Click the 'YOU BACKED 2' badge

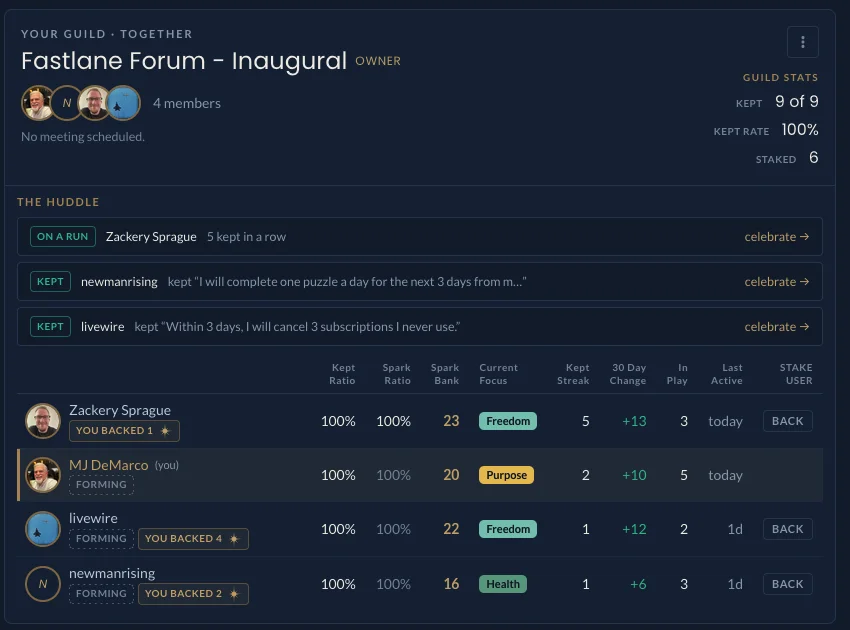click(x=193, y=593)
